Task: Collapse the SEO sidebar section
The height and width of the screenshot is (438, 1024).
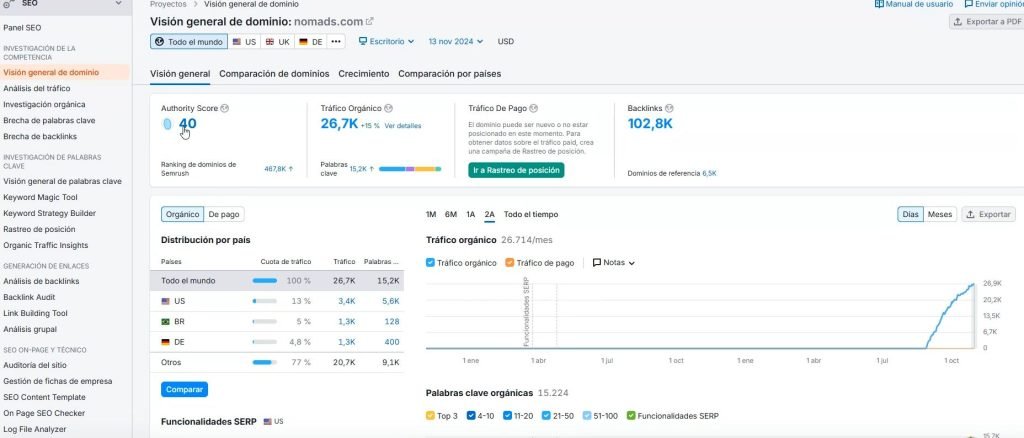Action: (x=118, y=3)
